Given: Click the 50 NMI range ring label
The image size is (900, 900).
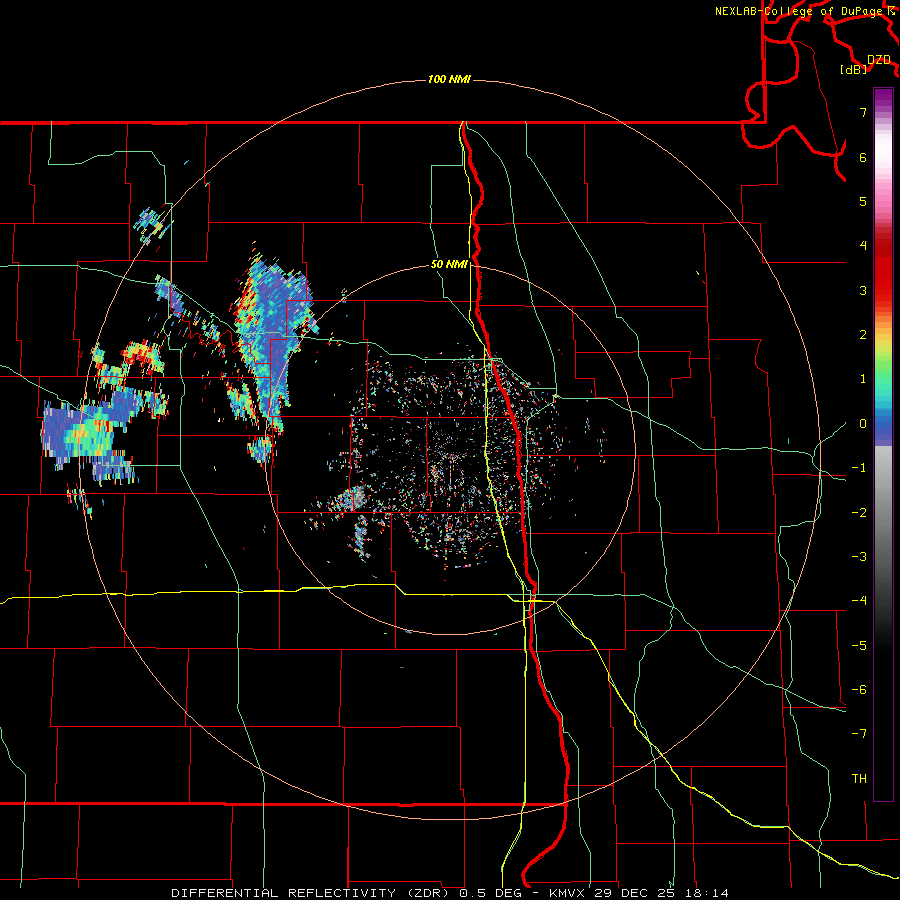Looking at the screenshot, I should click(x=449, y=264).
